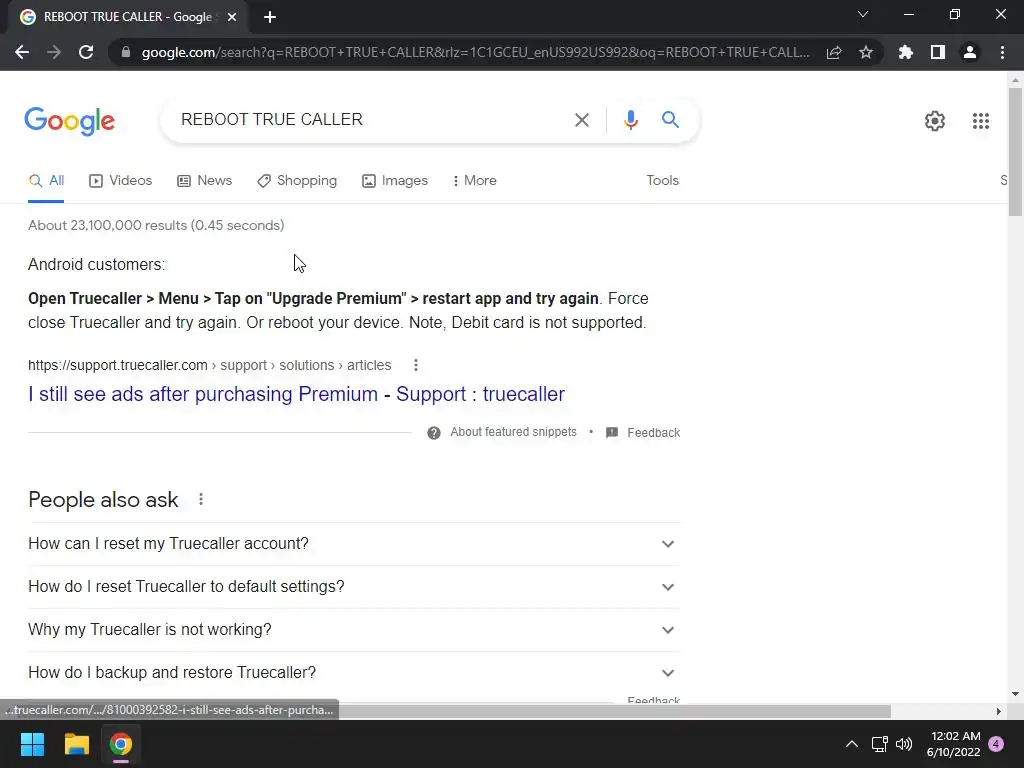Open the clock showing 12:02 AM
Viewport: 1024px width, 768px height.
[953, 744]
